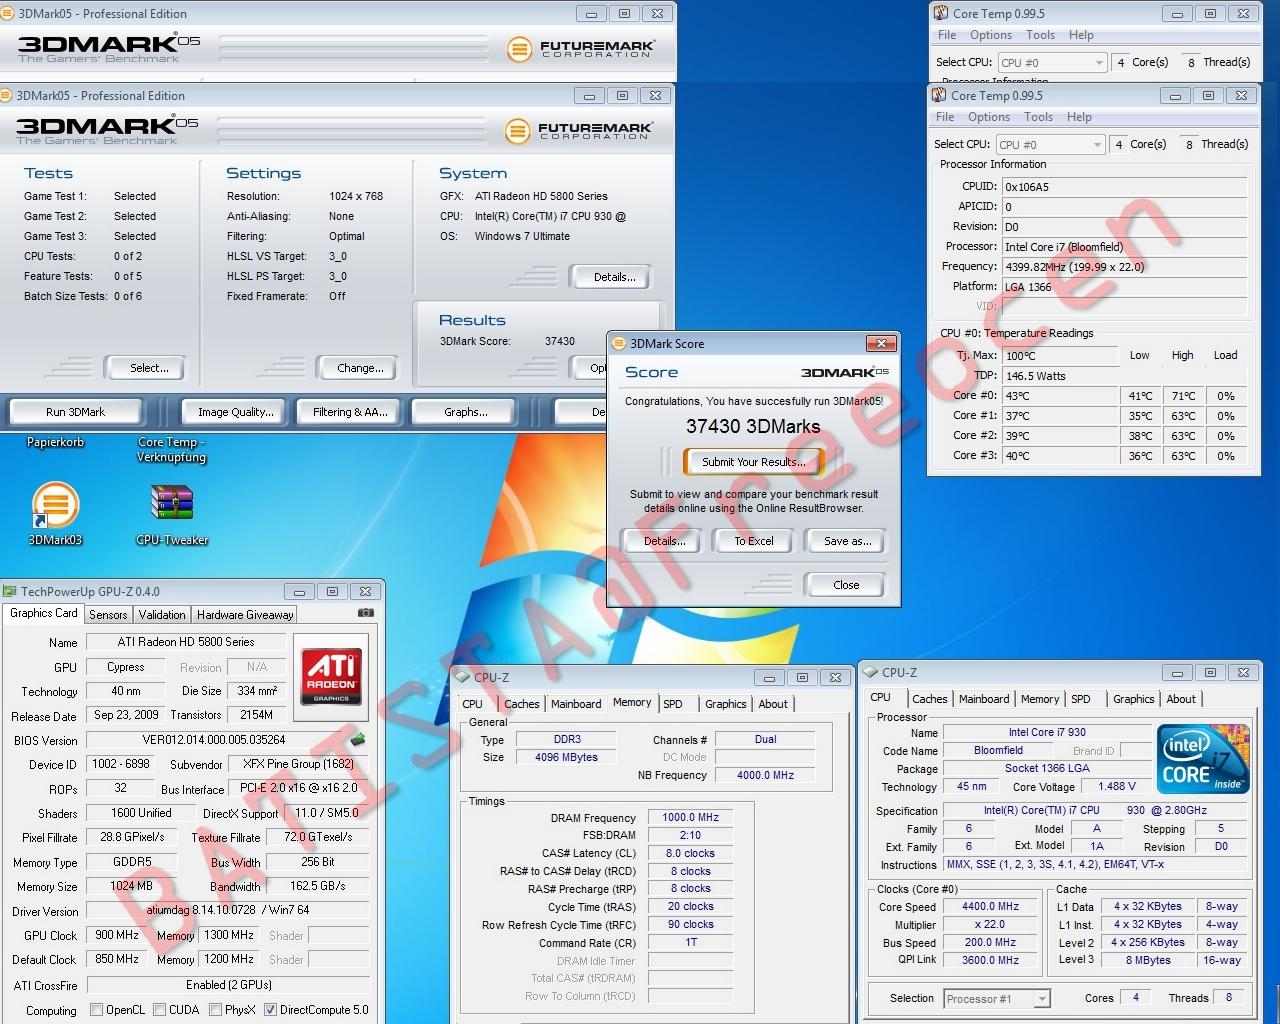Click 3DMark05 front window title icon
Viewport: 1280px width, 1024px height.
click(8, 96)
